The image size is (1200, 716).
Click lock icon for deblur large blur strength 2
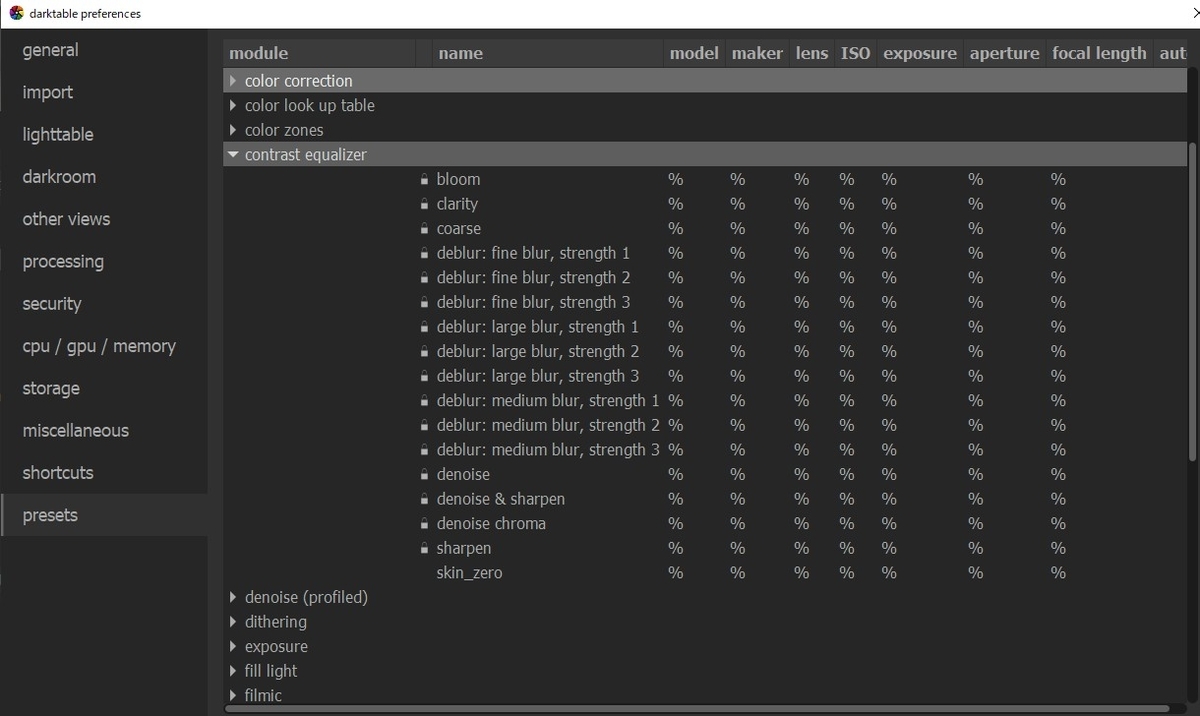[424, 352]
